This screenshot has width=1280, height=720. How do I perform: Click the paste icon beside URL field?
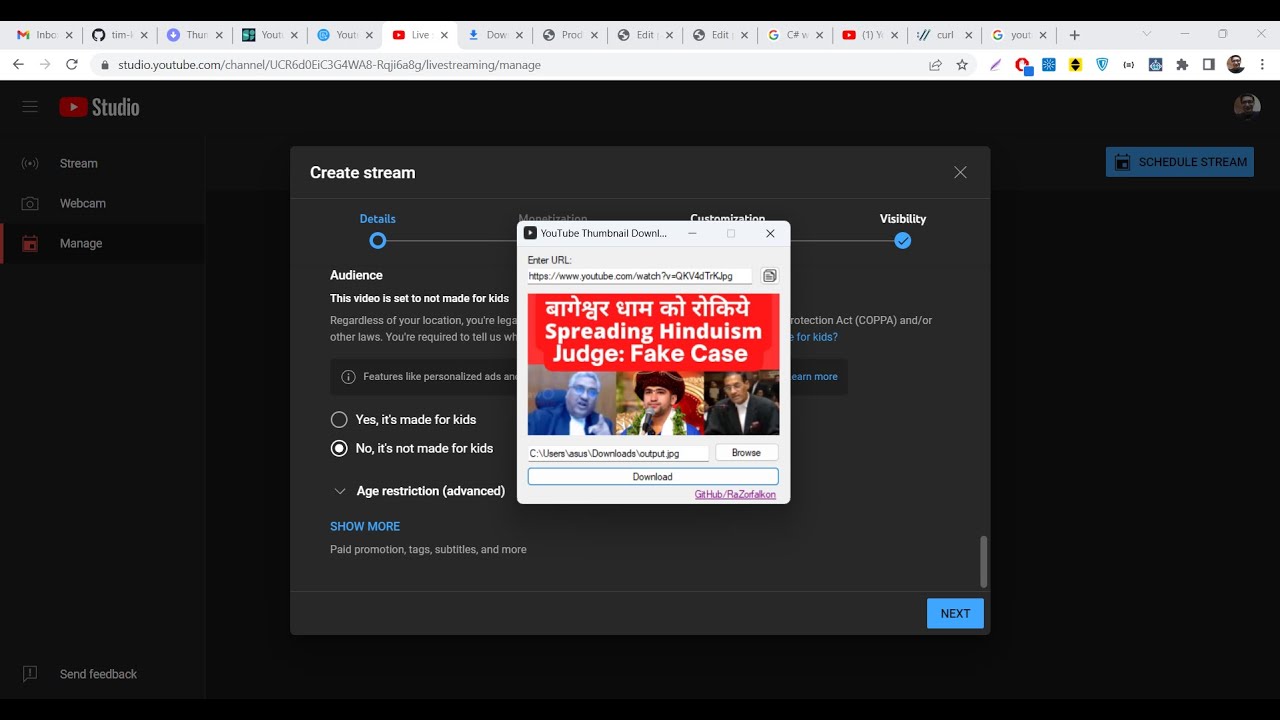click(769, 276)
